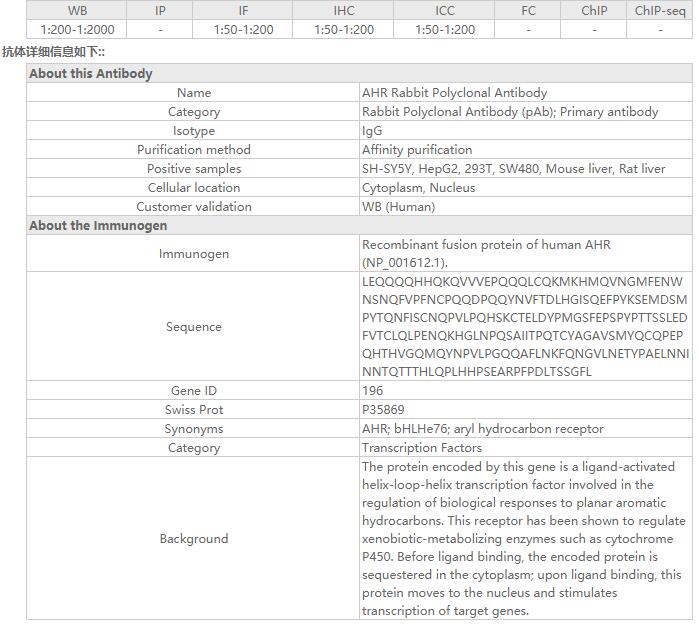Open the Swiss Prot entry P35869
Image resolution: width=699 pixels, height=626 pixels.
(384, 410)
